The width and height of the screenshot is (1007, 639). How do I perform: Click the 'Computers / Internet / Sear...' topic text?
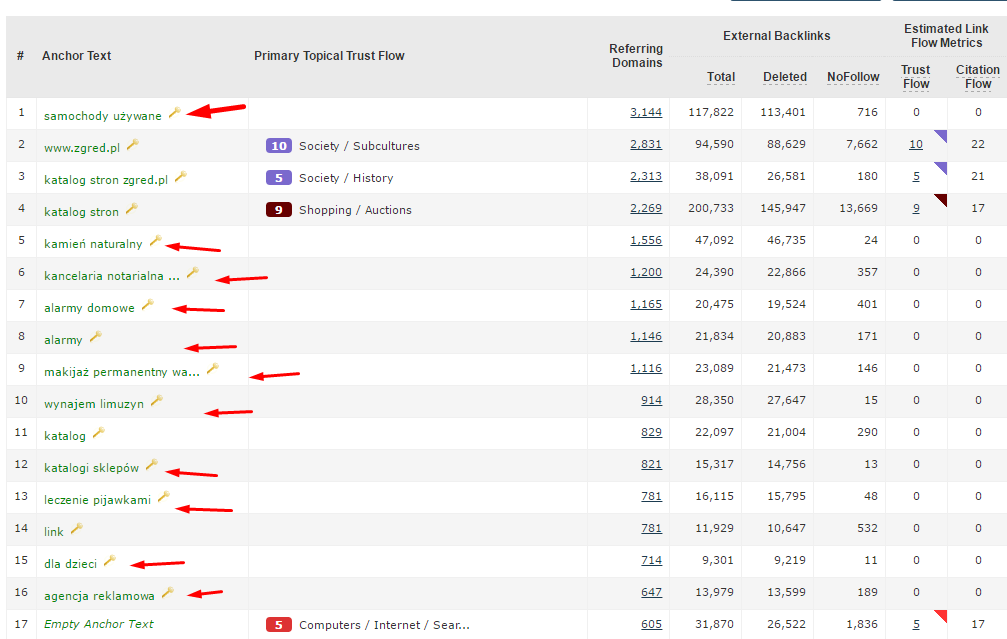pos(384,626)
